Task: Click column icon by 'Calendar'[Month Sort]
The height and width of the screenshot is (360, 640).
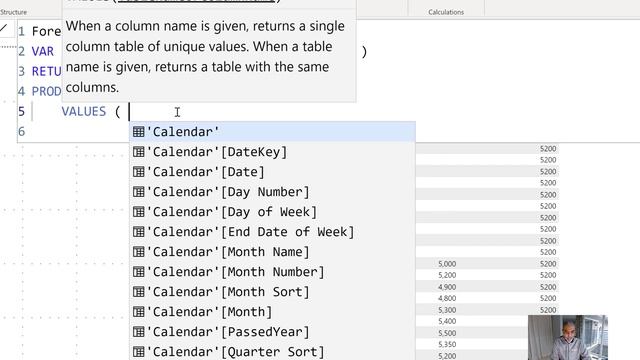Action: [139, 292]
